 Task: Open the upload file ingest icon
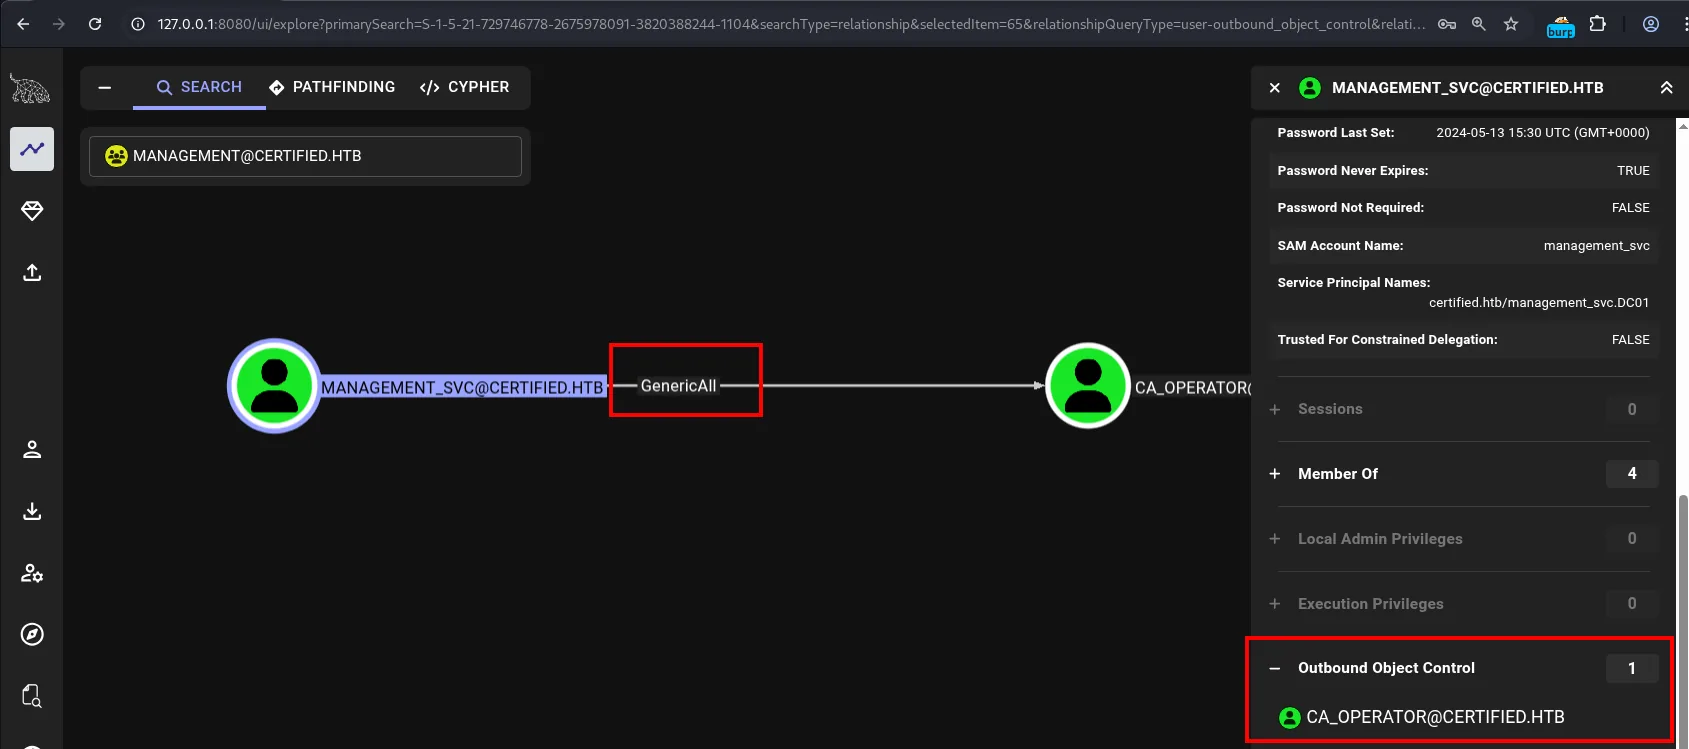[x=32, y=272]
